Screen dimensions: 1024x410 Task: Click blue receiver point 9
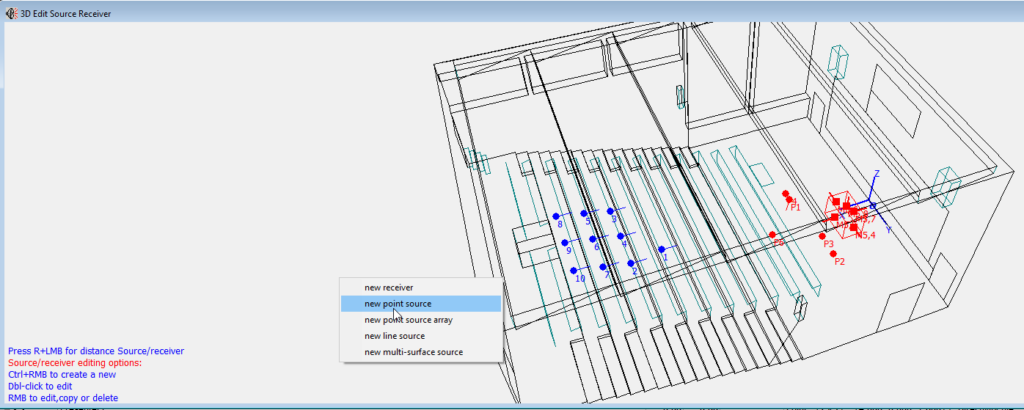click(x=565, y=243)
